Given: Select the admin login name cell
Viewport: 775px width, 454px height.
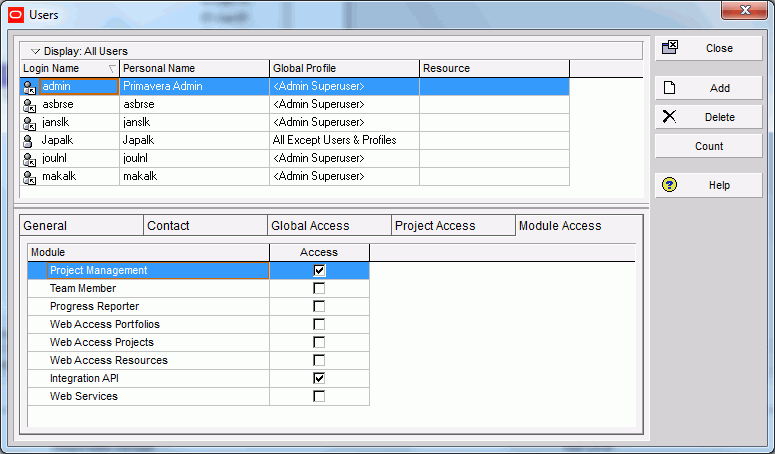Looking at the screenshot, I should tap(79, 86).
